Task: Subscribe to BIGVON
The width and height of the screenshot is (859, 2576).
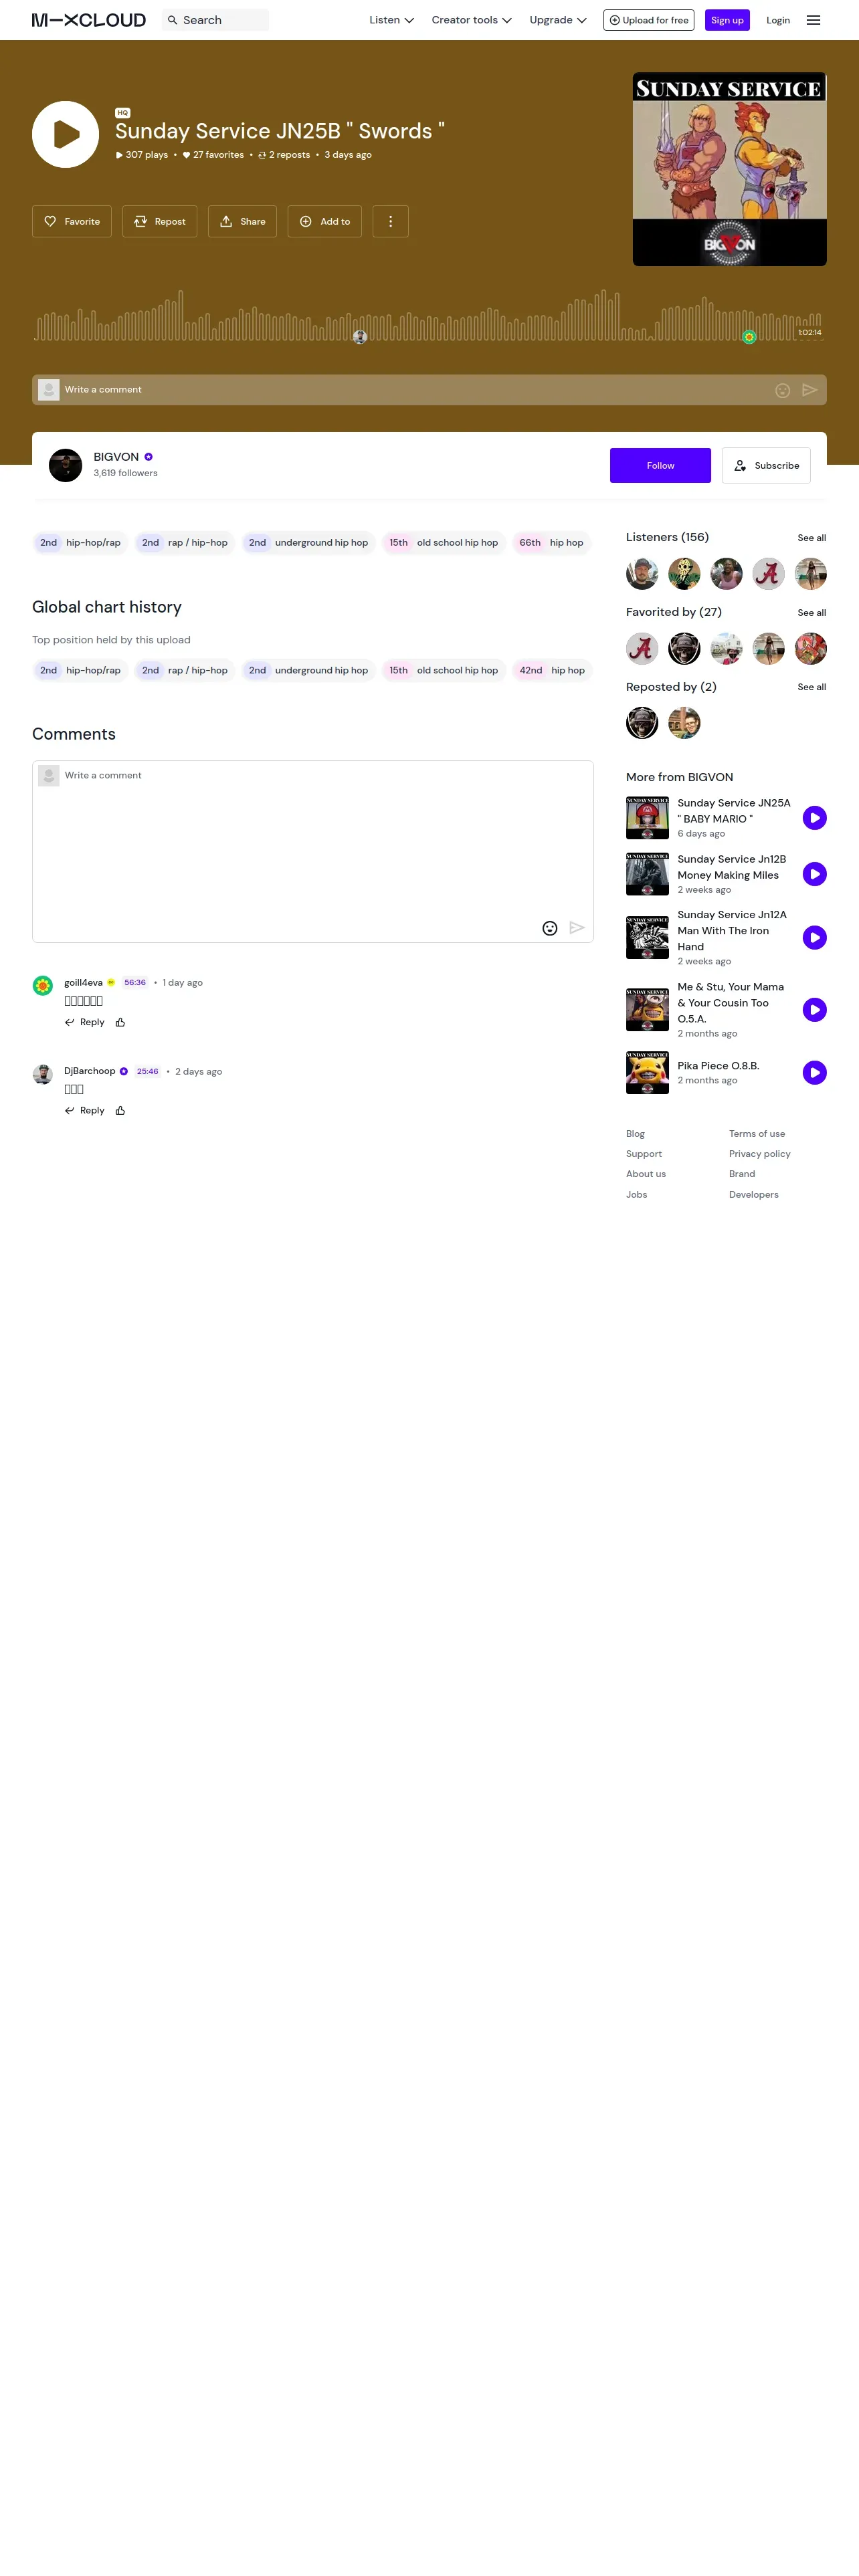Action: [766, 465]
